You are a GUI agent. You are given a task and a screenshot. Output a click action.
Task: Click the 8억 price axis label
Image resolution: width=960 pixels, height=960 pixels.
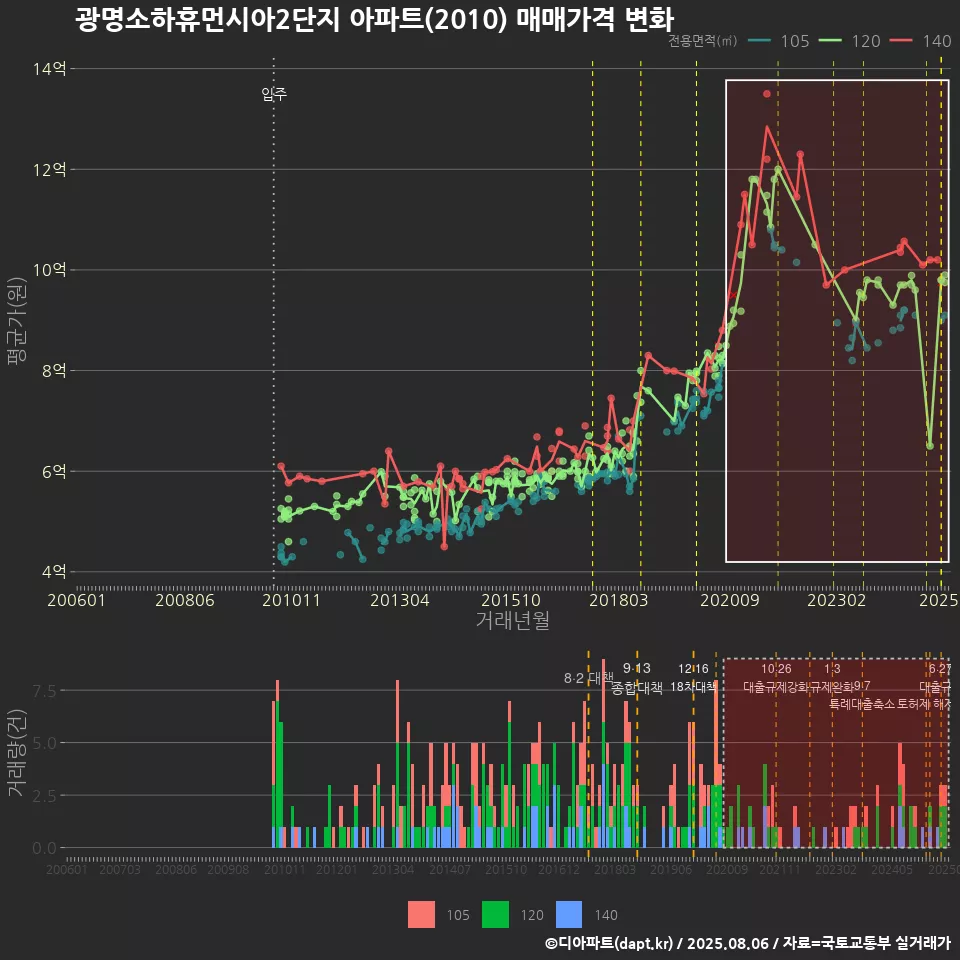tap(54, 370)
